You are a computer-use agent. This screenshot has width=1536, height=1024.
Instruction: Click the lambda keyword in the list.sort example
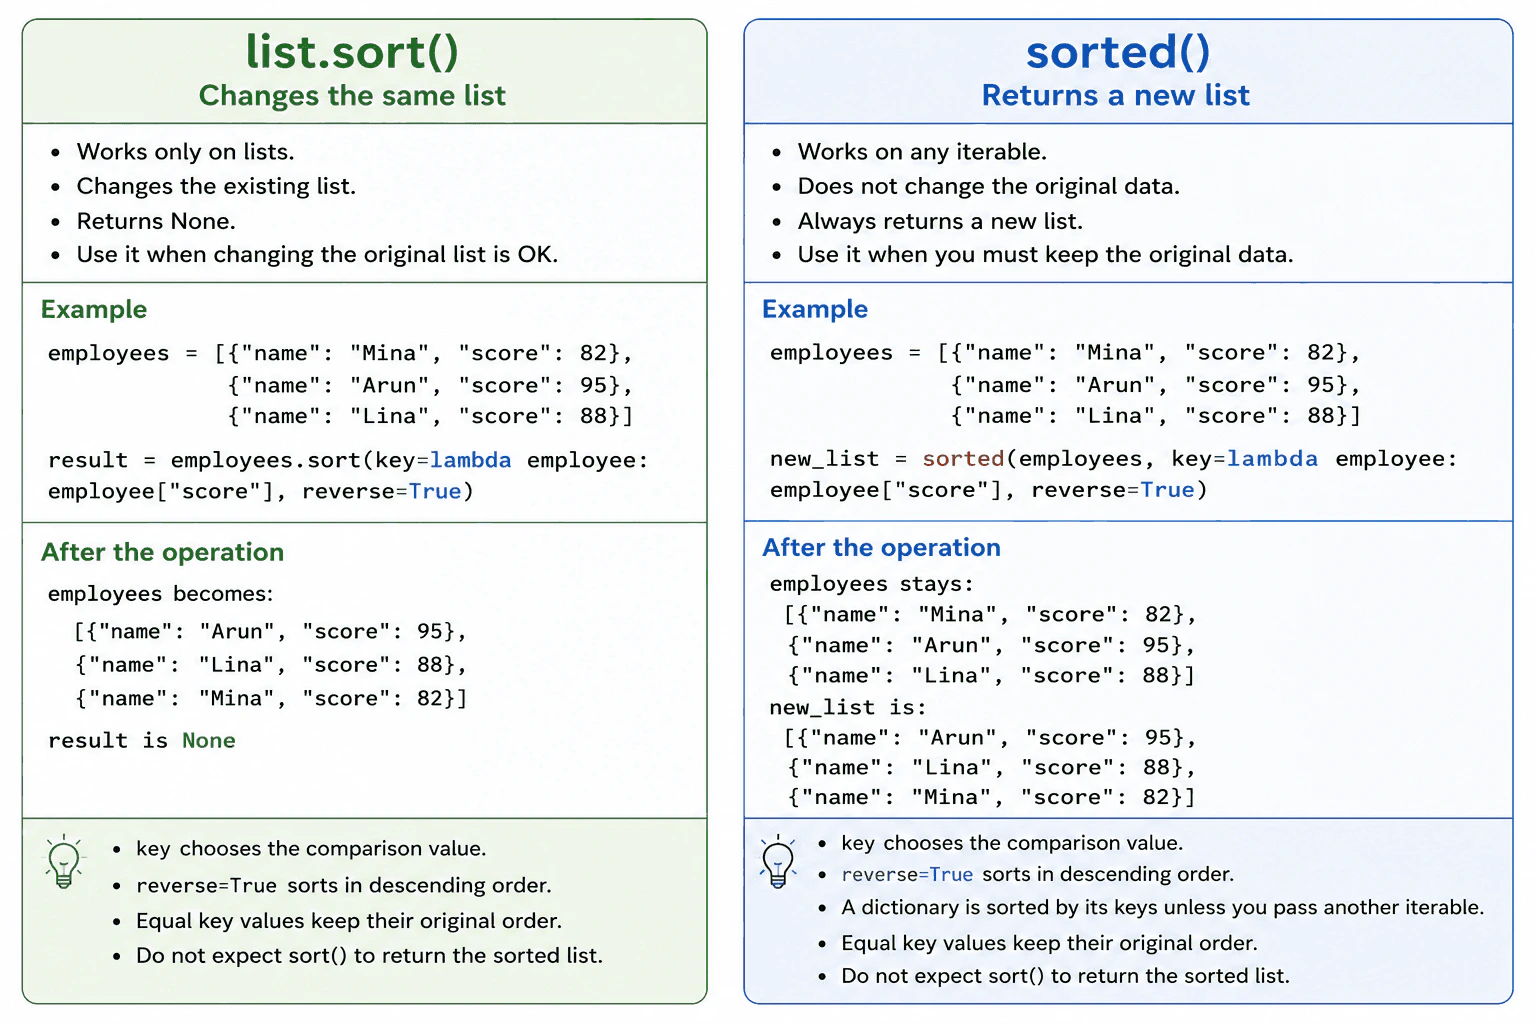tap(470, 460)
